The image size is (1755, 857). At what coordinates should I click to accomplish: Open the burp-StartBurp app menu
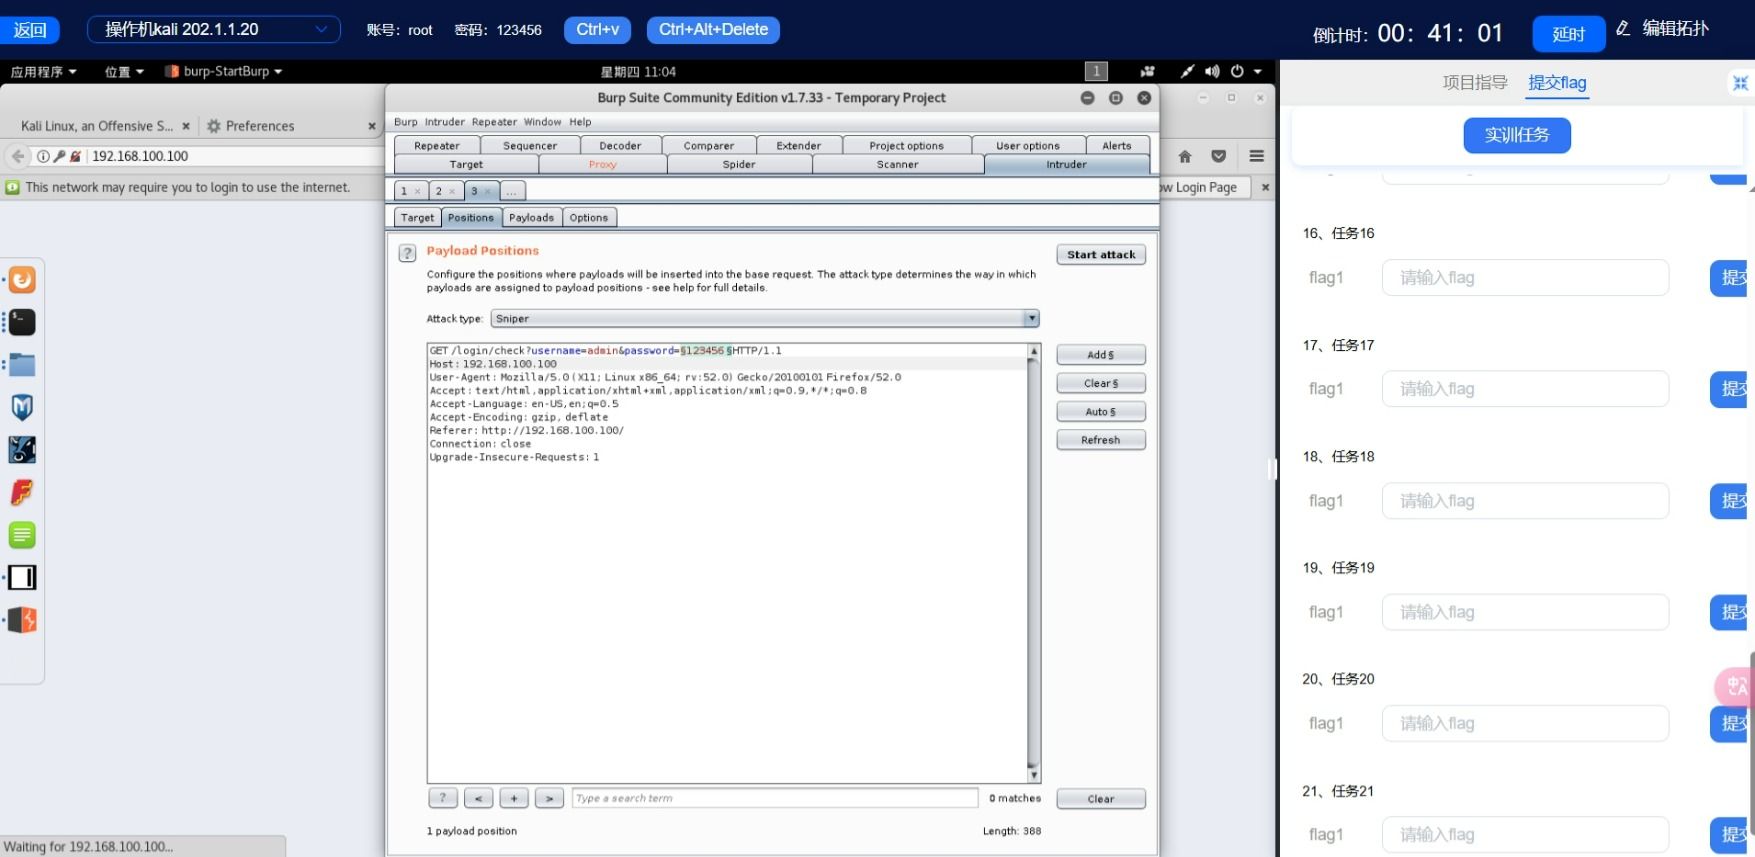click(x=223, y=71)
